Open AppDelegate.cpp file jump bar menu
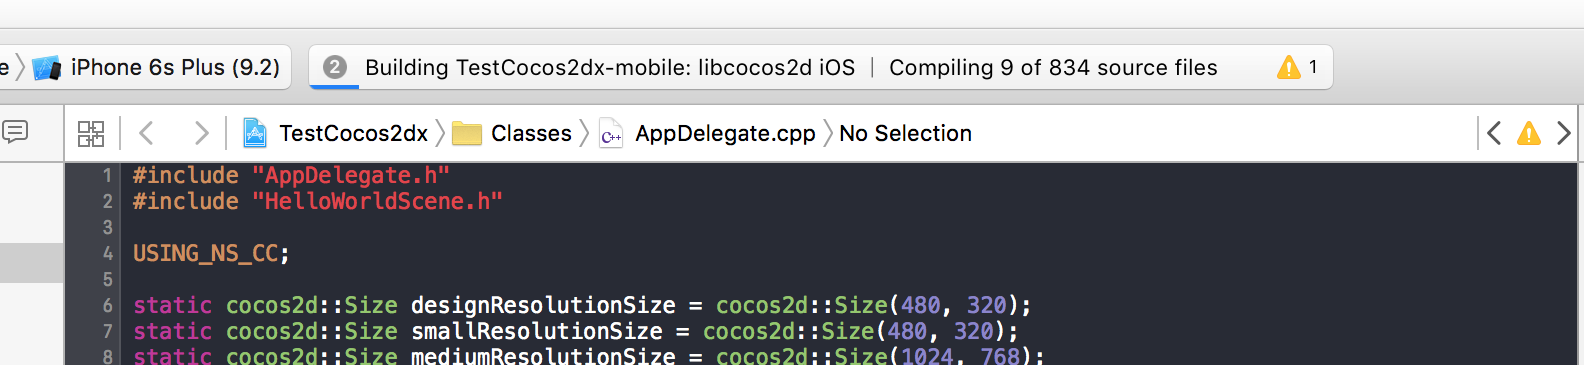The height and width of the screenshot is (365, 1584). tap(725, 133)
